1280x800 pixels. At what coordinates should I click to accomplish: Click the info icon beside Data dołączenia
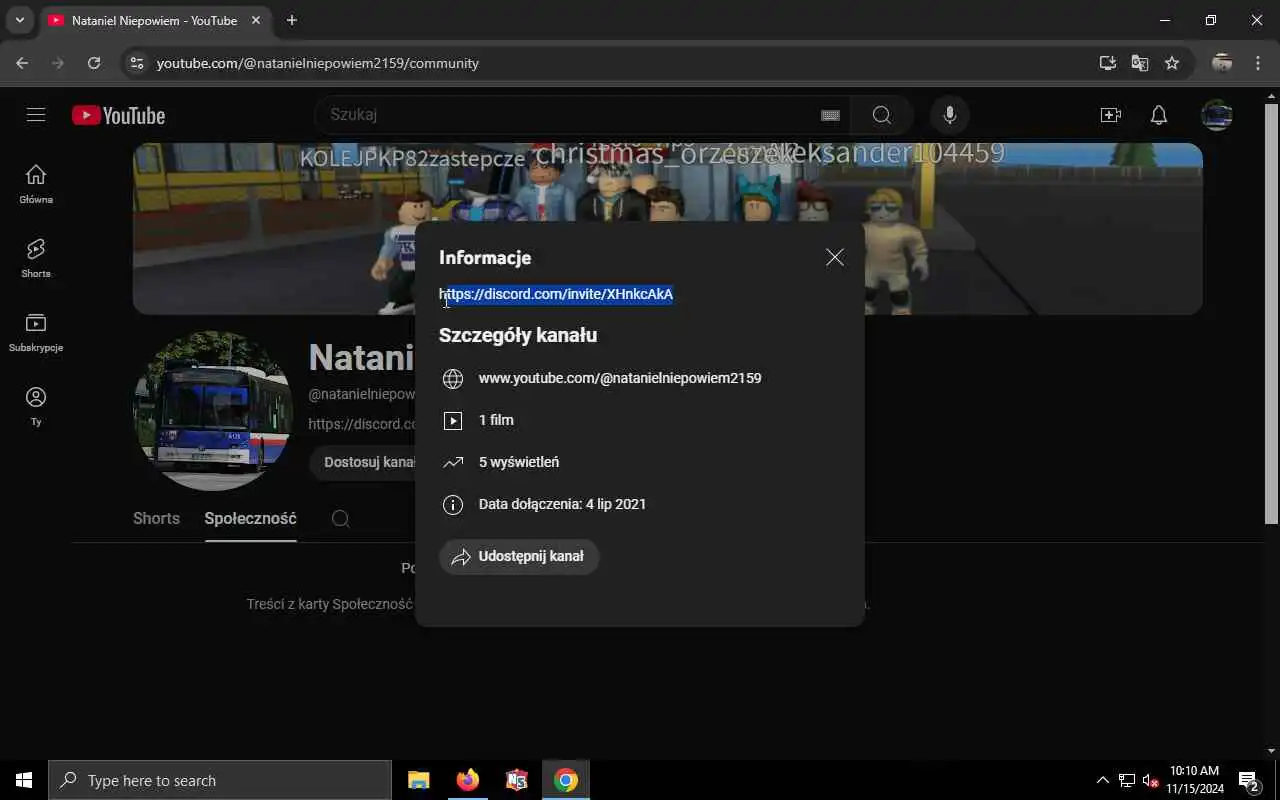(x=453, y=505)
